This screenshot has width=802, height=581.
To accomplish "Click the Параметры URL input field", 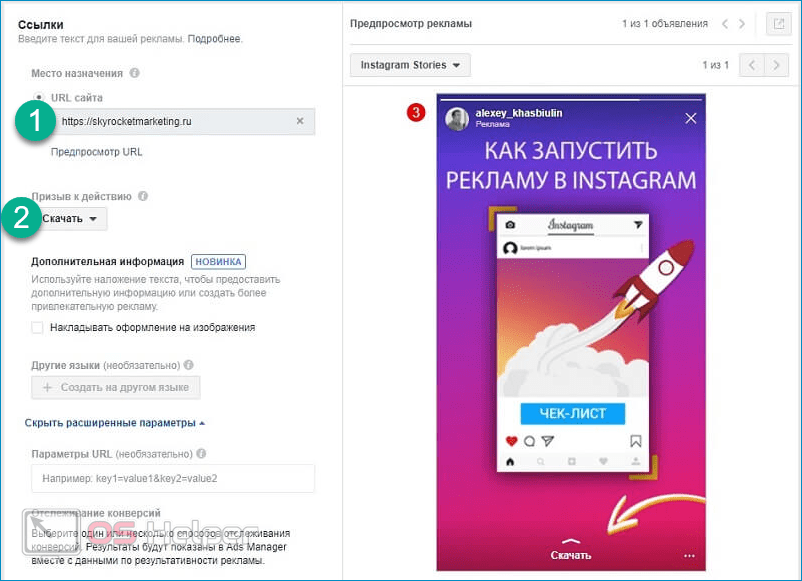I will click(173, 478).
